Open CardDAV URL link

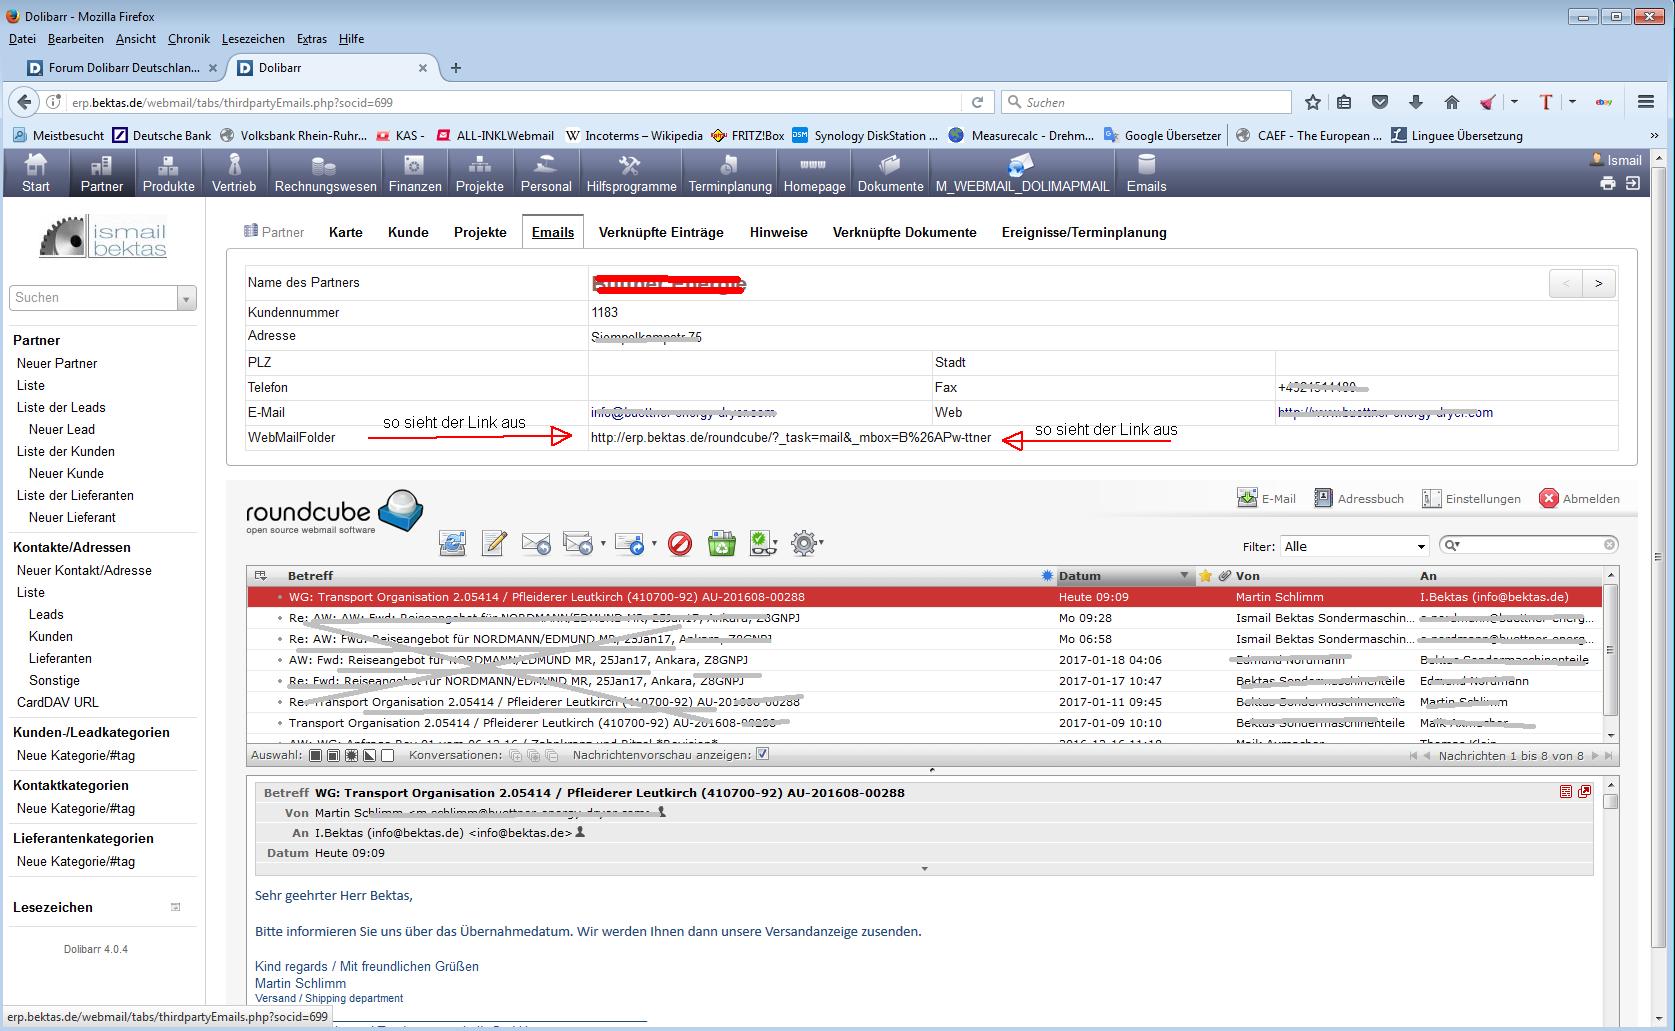pos(58,702)
